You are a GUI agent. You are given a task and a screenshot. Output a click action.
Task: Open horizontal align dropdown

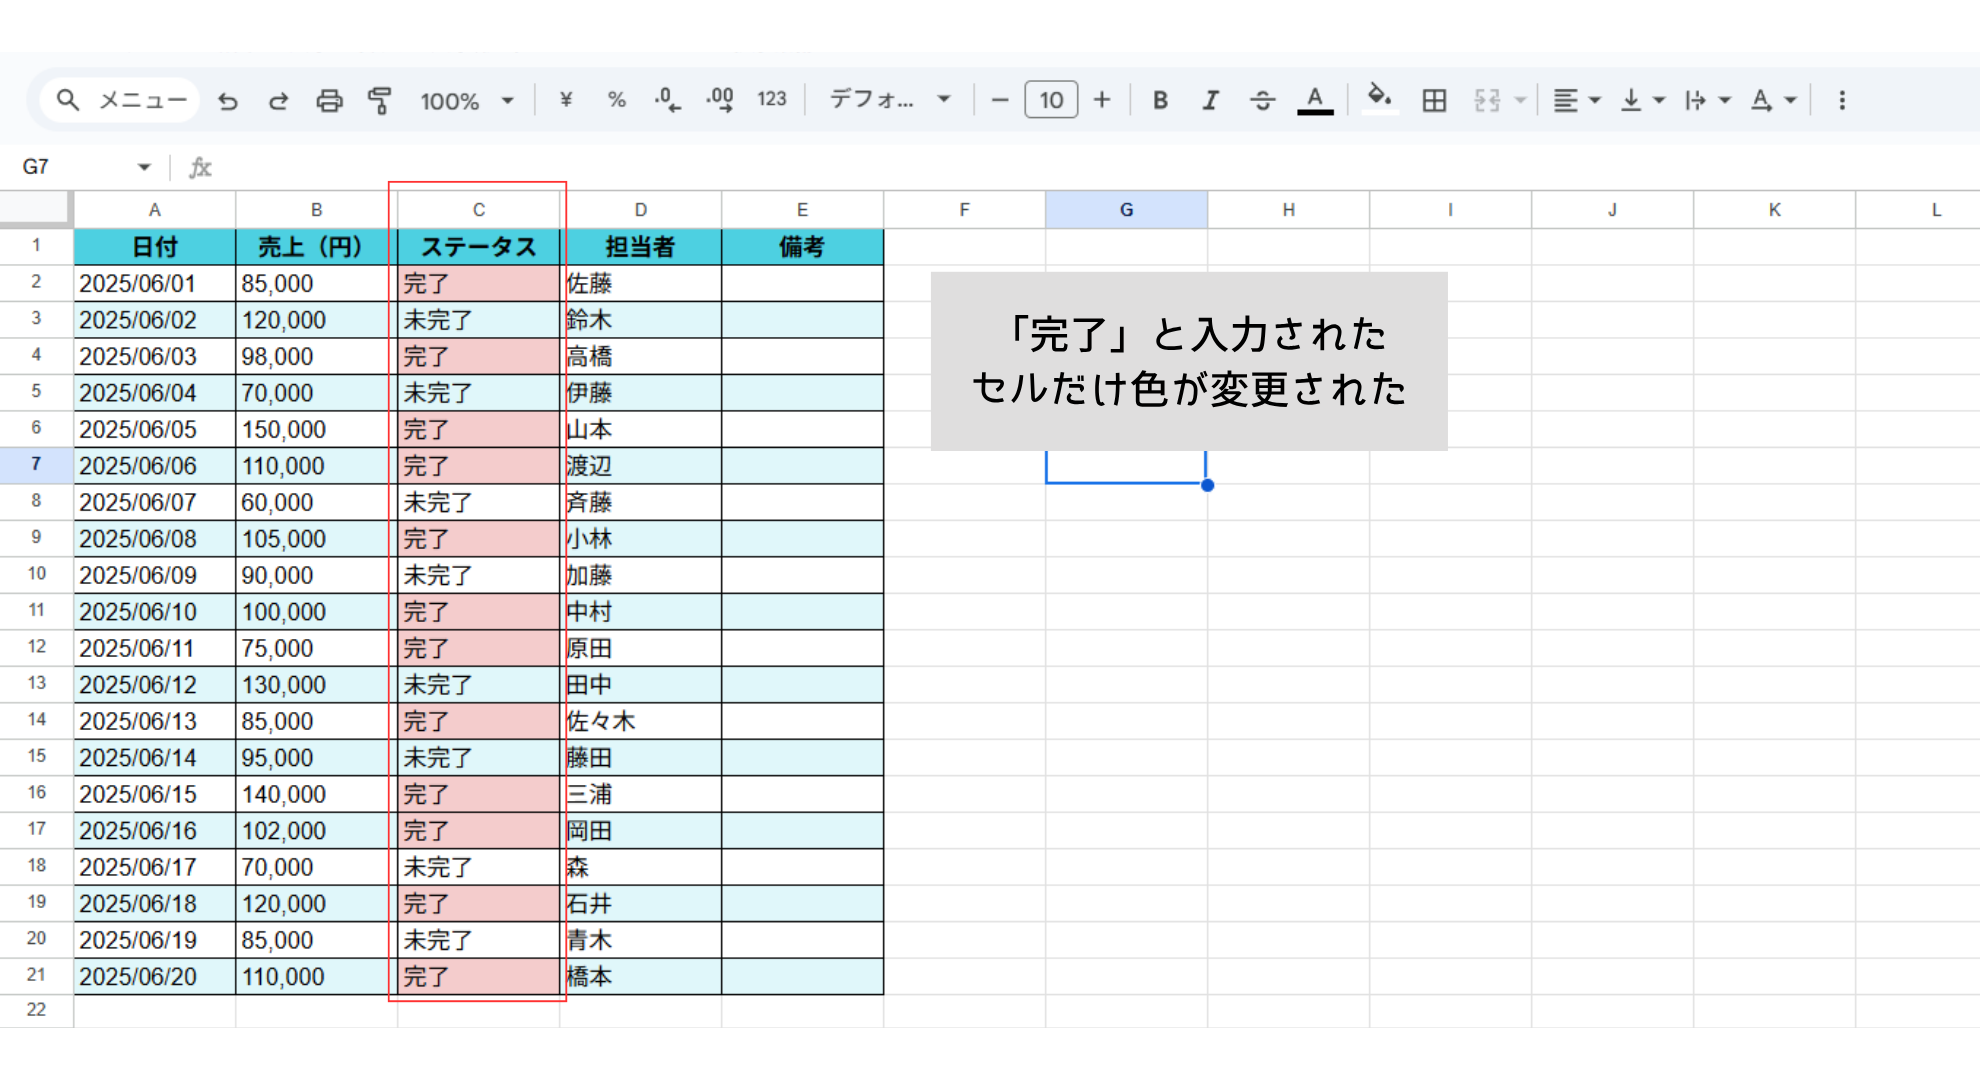pyautogui.click(x=1577, y=100)
